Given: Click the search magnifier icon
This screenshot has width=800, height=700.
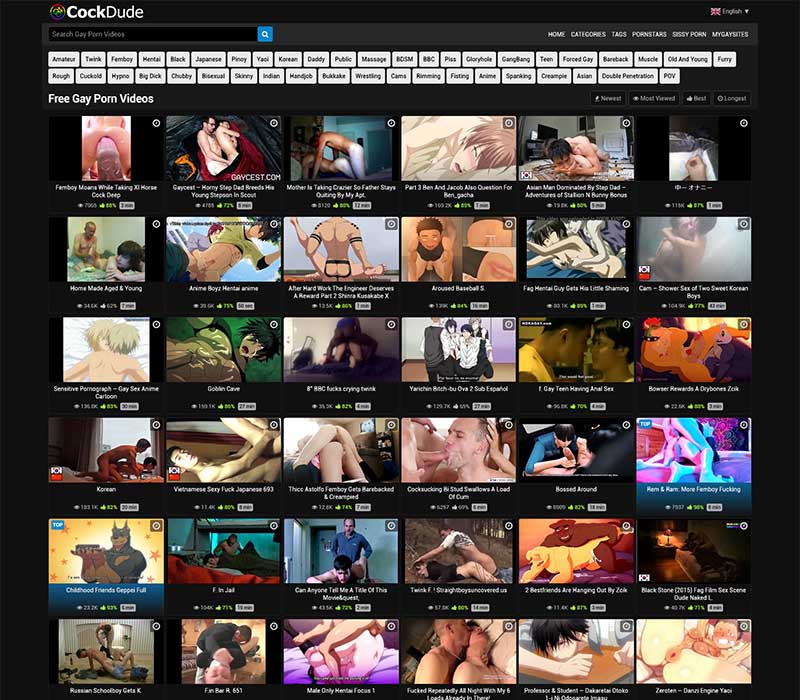Looking at the screenshot, I should coord(264,33).
